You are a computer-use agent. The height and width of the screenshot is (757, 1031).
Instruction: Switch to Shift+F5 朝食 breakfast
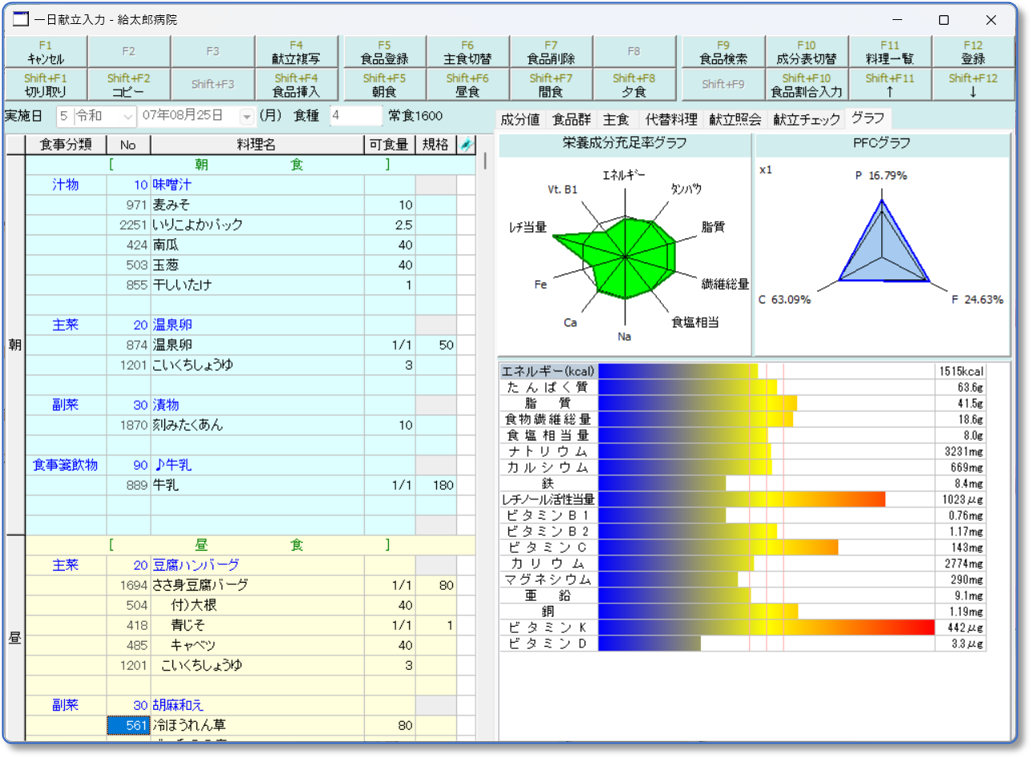click(384, 85)
